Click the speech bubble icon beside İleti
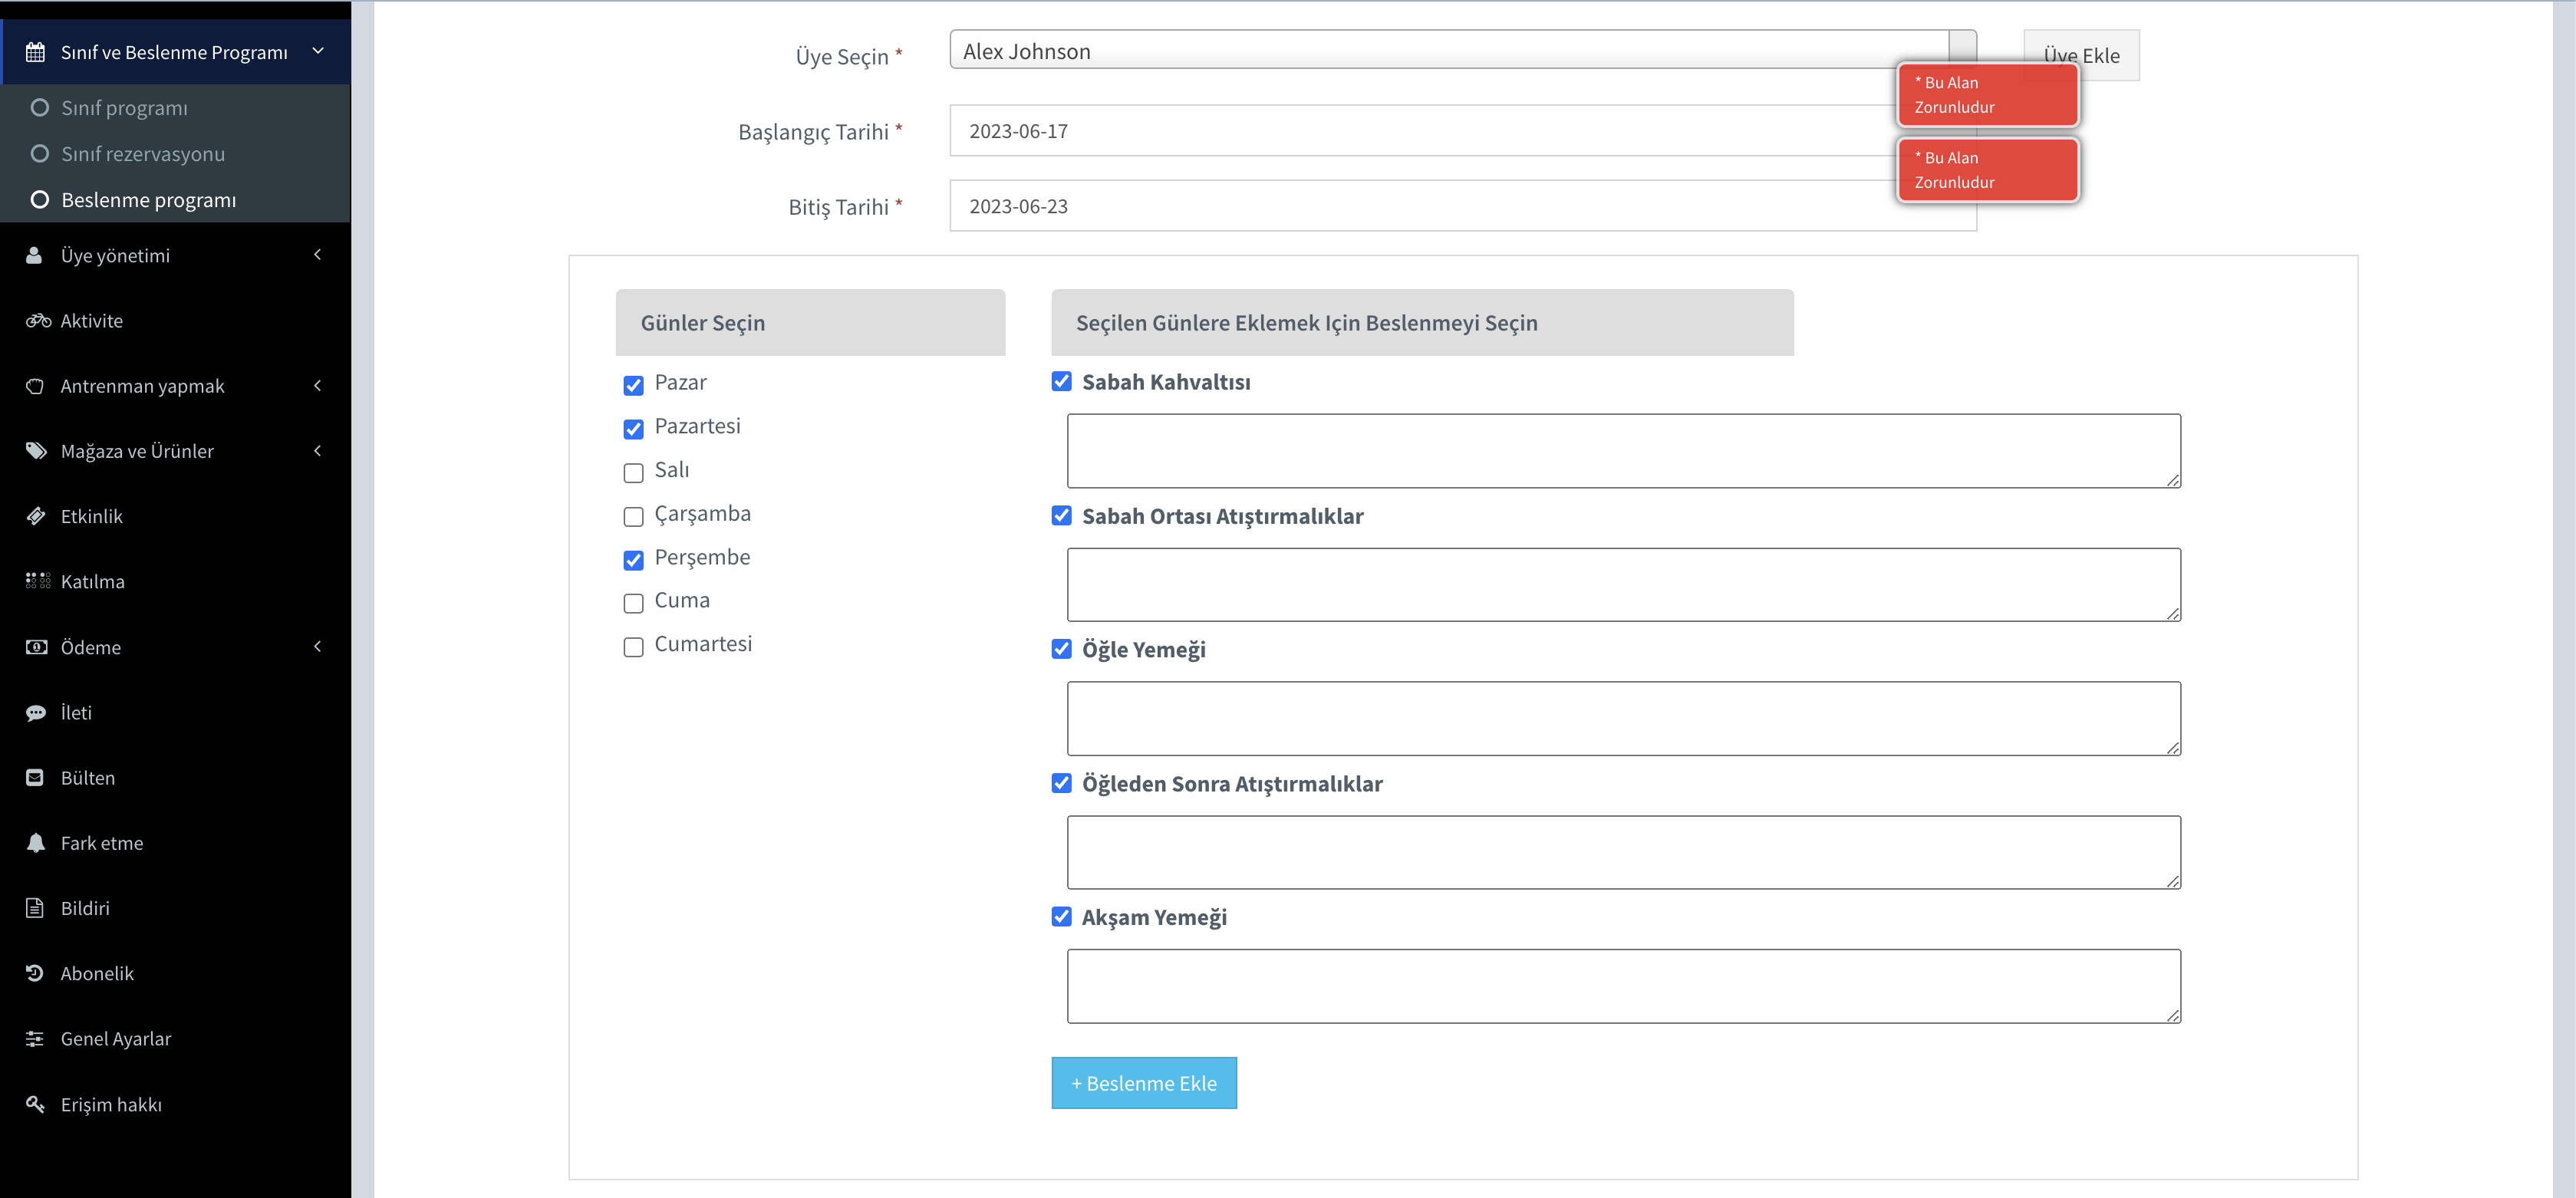This screenshot has height=1198, width=2576. (36, 712)
